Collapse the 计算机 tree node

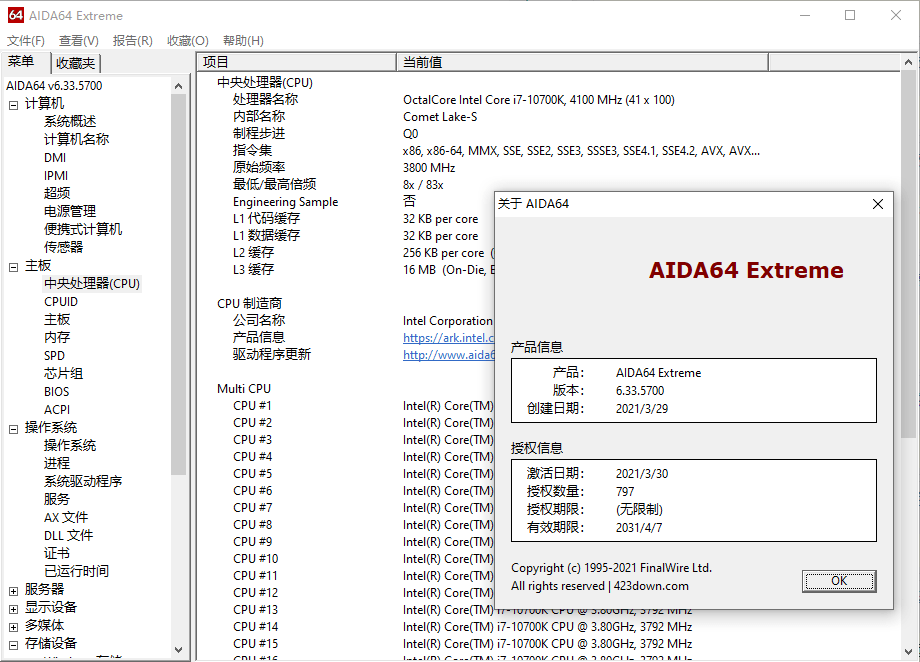tap(14, 104)
